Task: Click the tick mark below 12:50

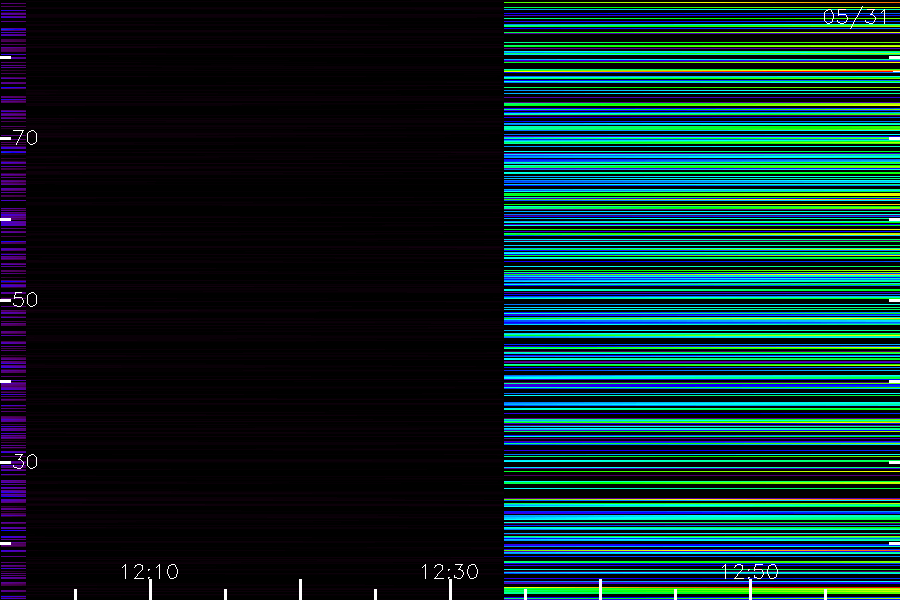Action: click(x=750, y=590)
